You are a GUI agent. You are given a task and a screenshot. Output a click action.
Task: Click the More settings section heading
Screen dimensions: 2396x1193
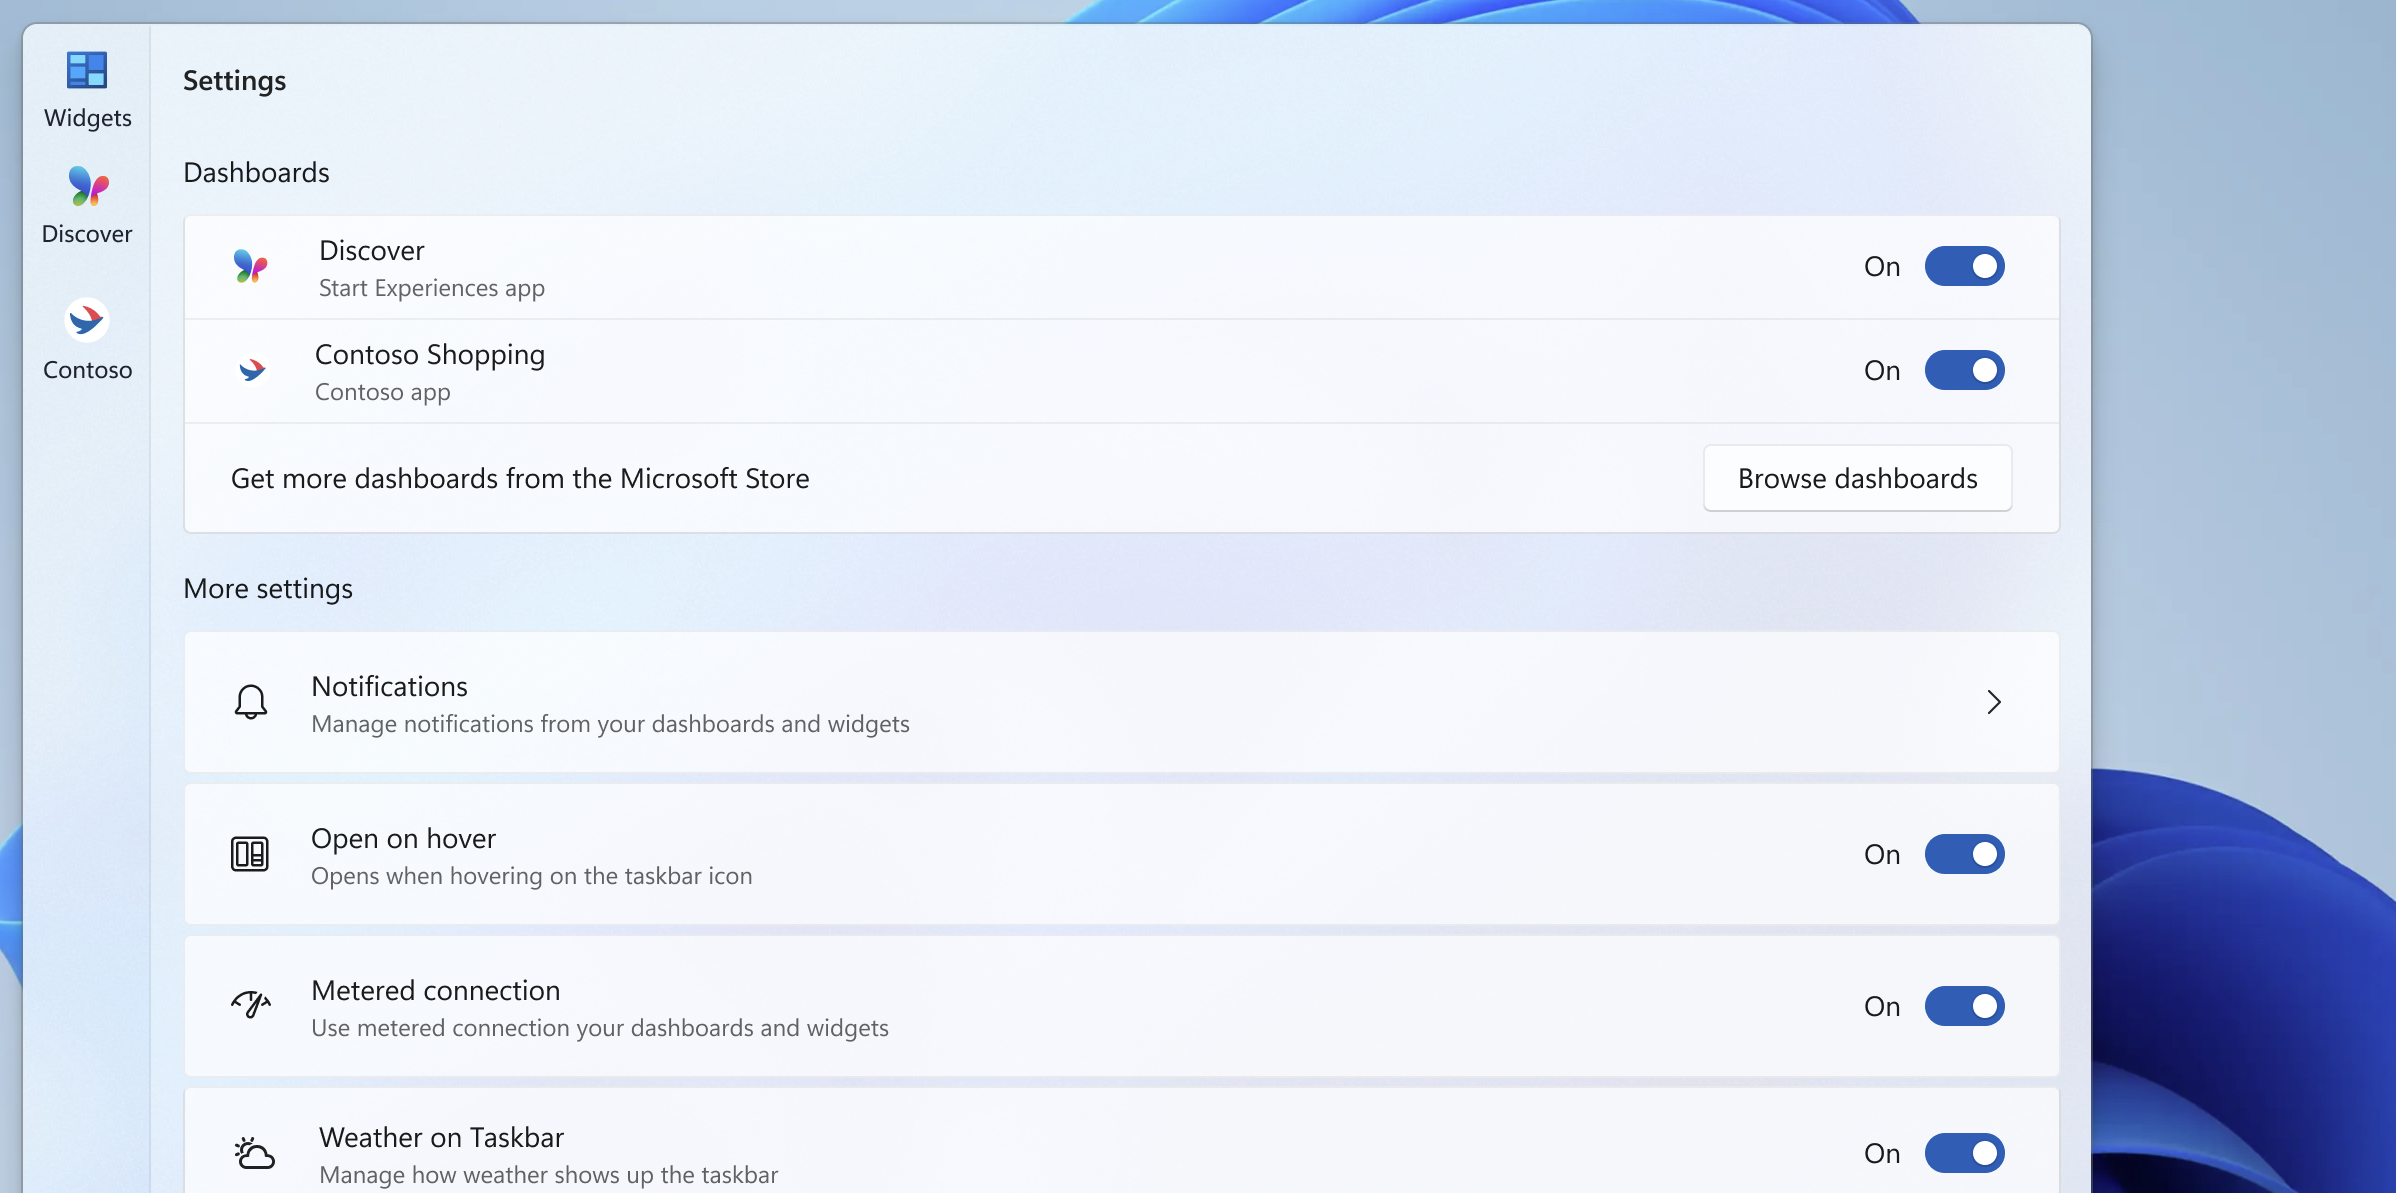(x=268, y=588)
